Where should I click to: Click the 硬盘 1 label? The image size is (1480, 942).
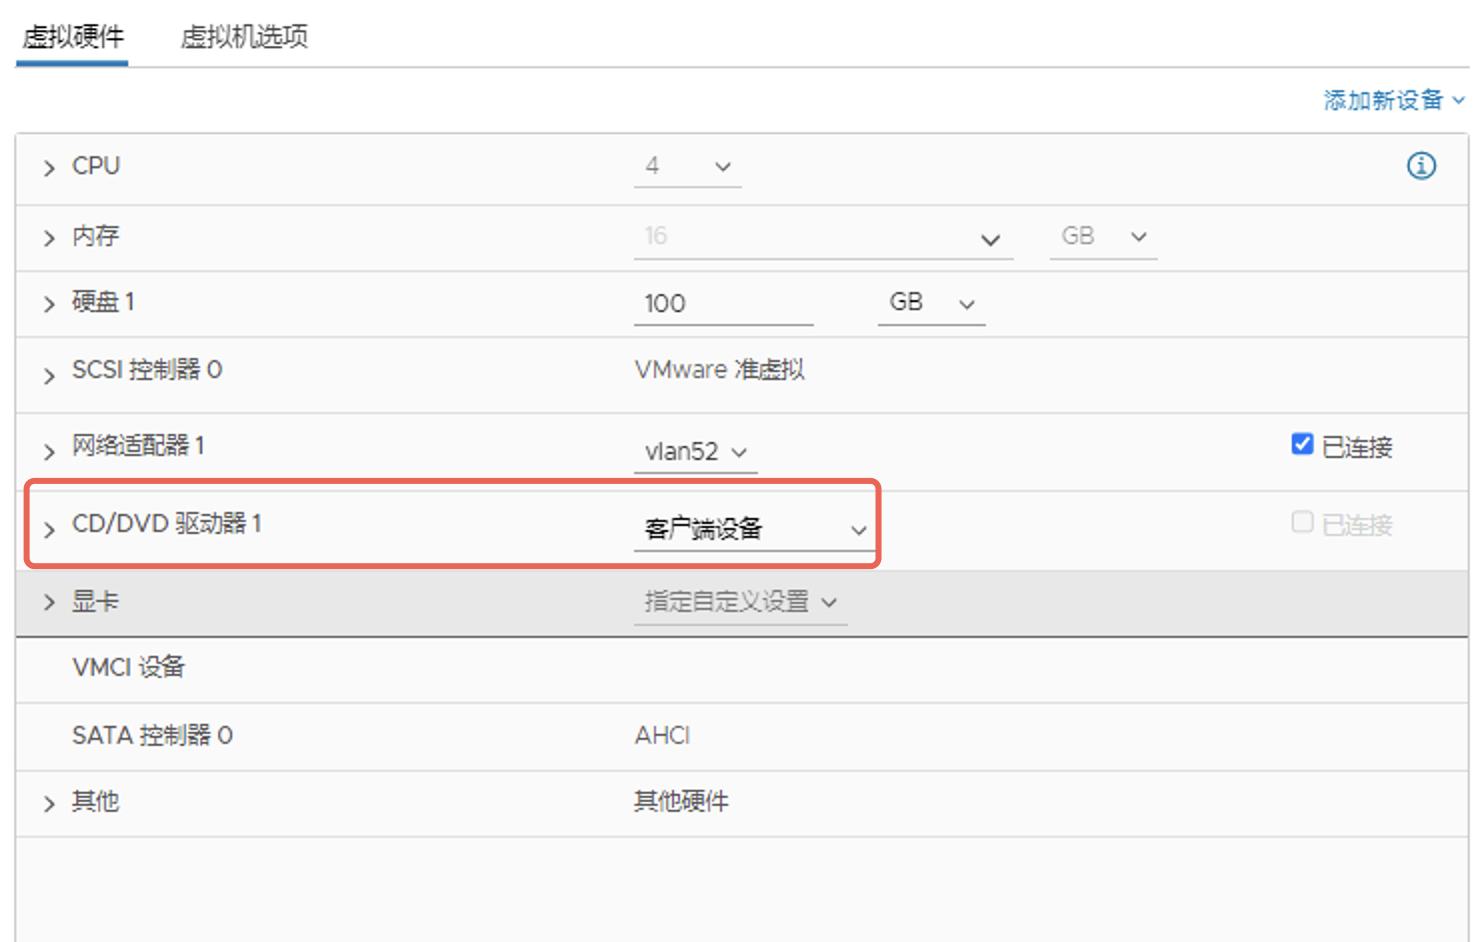pyautogui.click(x=103, y=302)
